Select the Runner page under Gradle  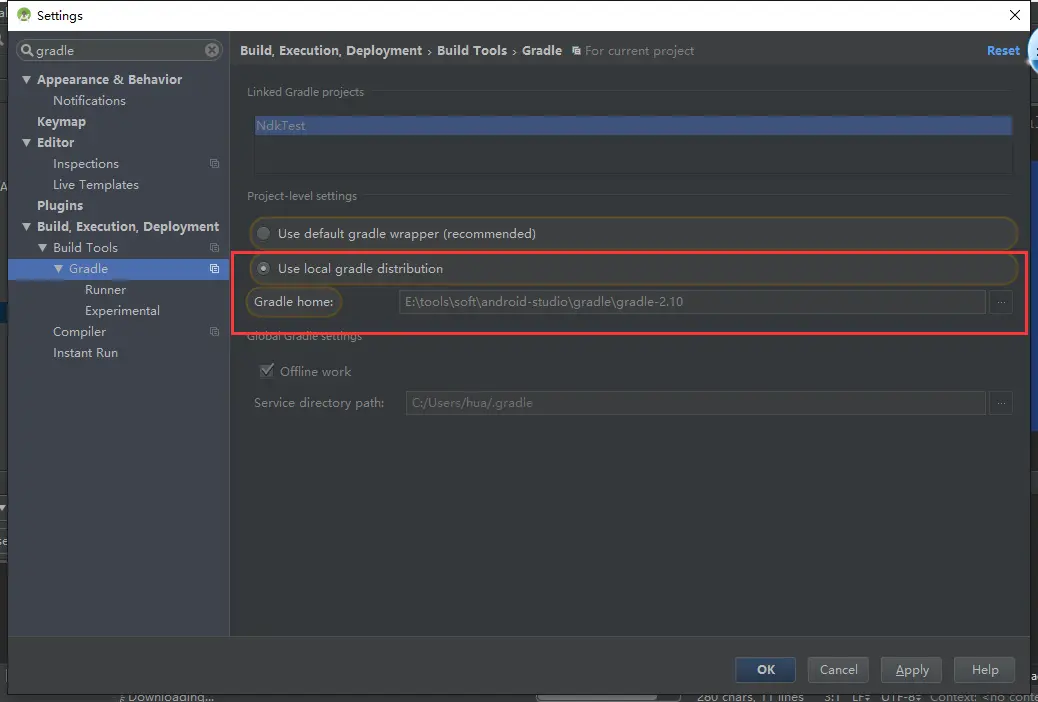point(105,289)
